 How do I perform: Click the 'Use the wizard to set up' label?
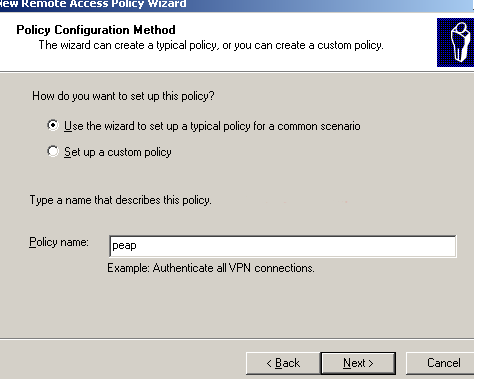click(212, 126)
